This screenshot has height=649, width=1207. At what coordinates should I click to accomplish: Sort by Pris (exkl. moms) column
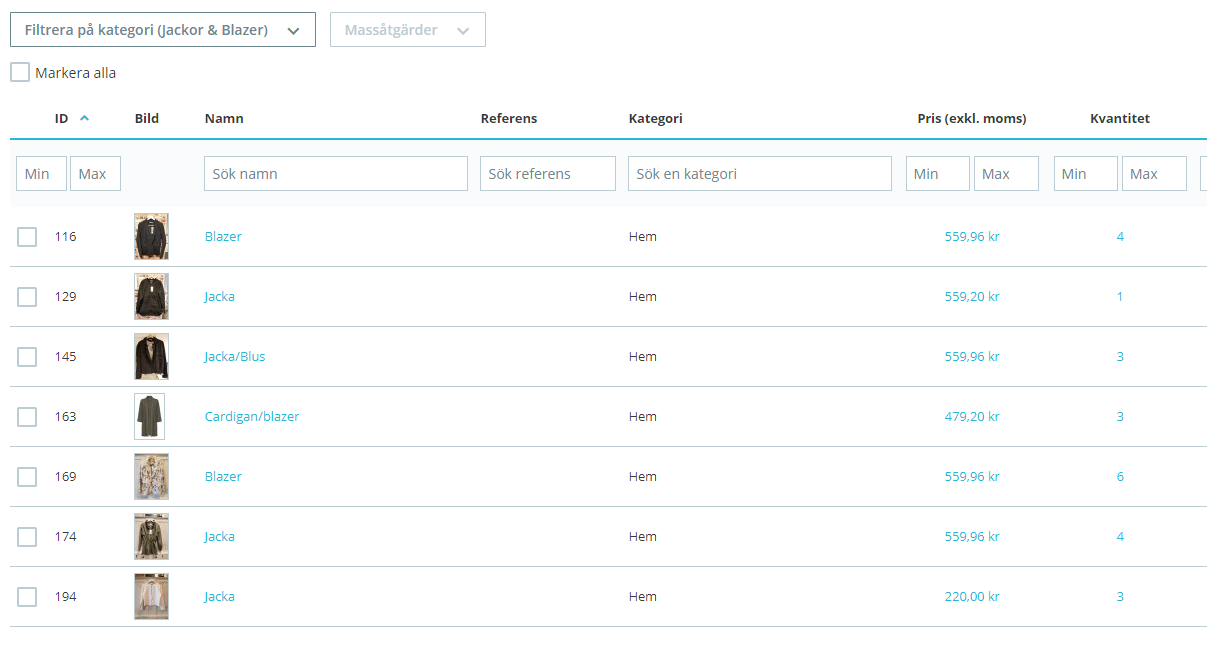click(971, 118)
